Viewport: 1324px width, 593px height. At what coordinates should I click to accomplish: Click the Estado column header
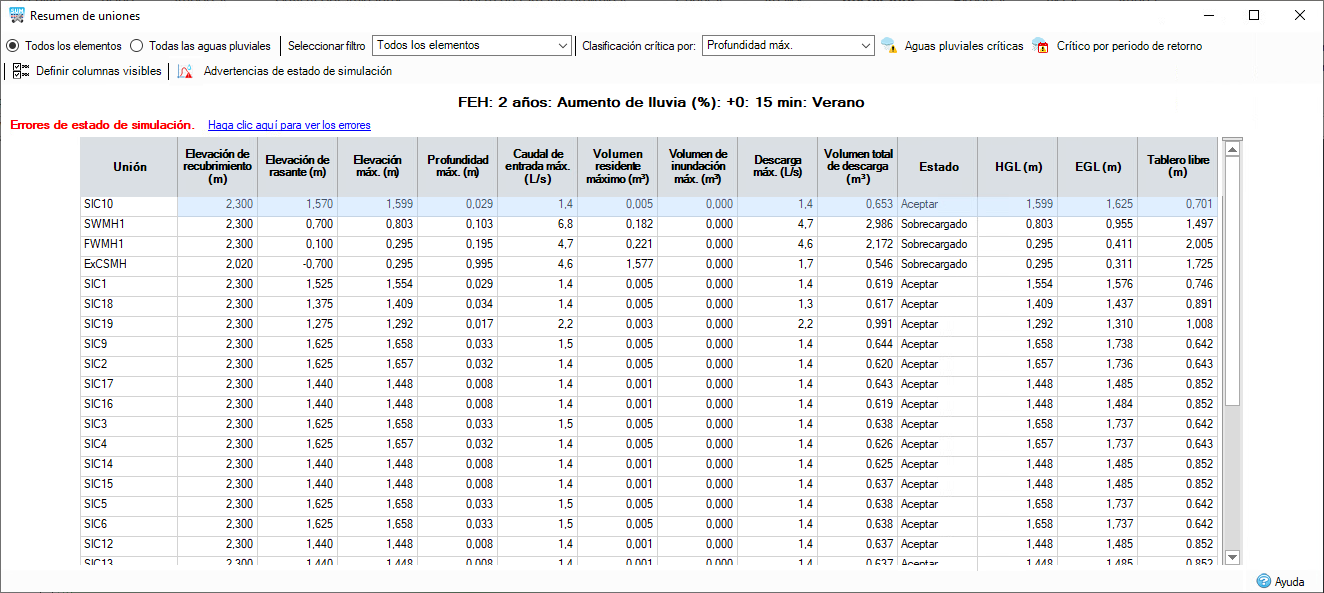[938, 167]
